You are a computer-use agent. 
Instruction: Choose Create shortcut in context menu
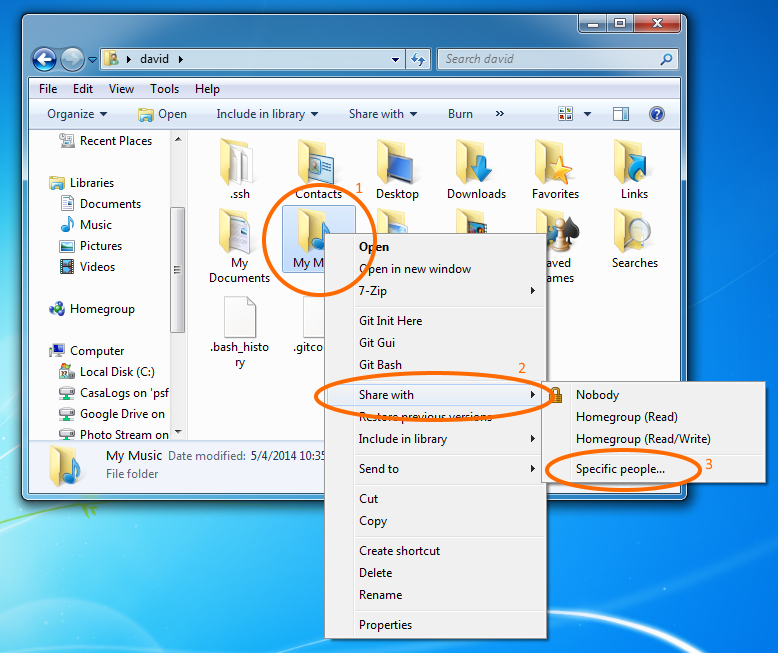point(399,551)
